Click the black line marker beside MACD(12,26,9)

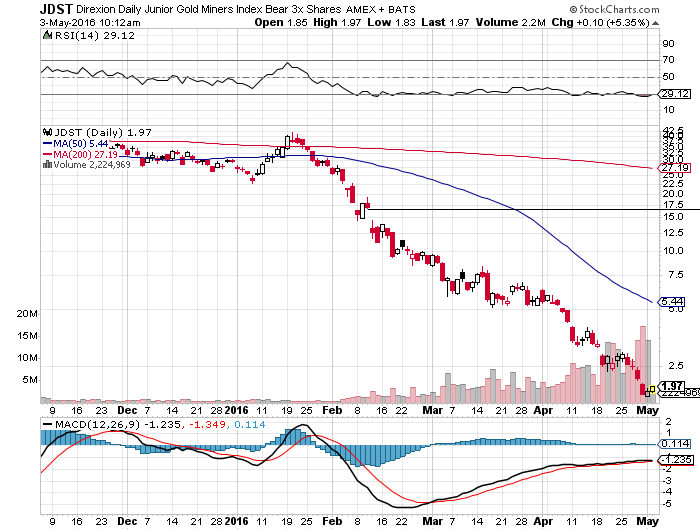pyautogui.click(x=47, y=424)
